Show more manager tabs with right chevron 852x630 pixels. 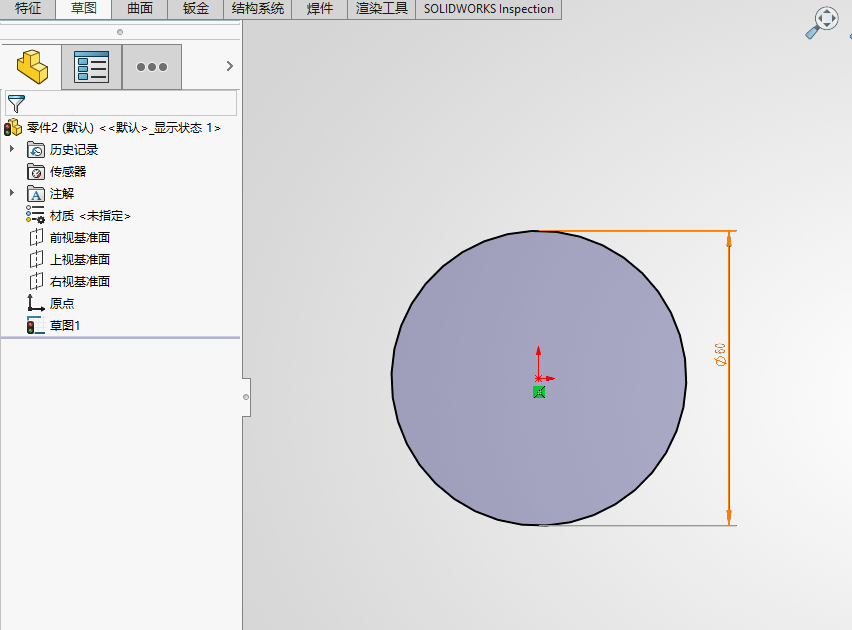tap(229, 66)
